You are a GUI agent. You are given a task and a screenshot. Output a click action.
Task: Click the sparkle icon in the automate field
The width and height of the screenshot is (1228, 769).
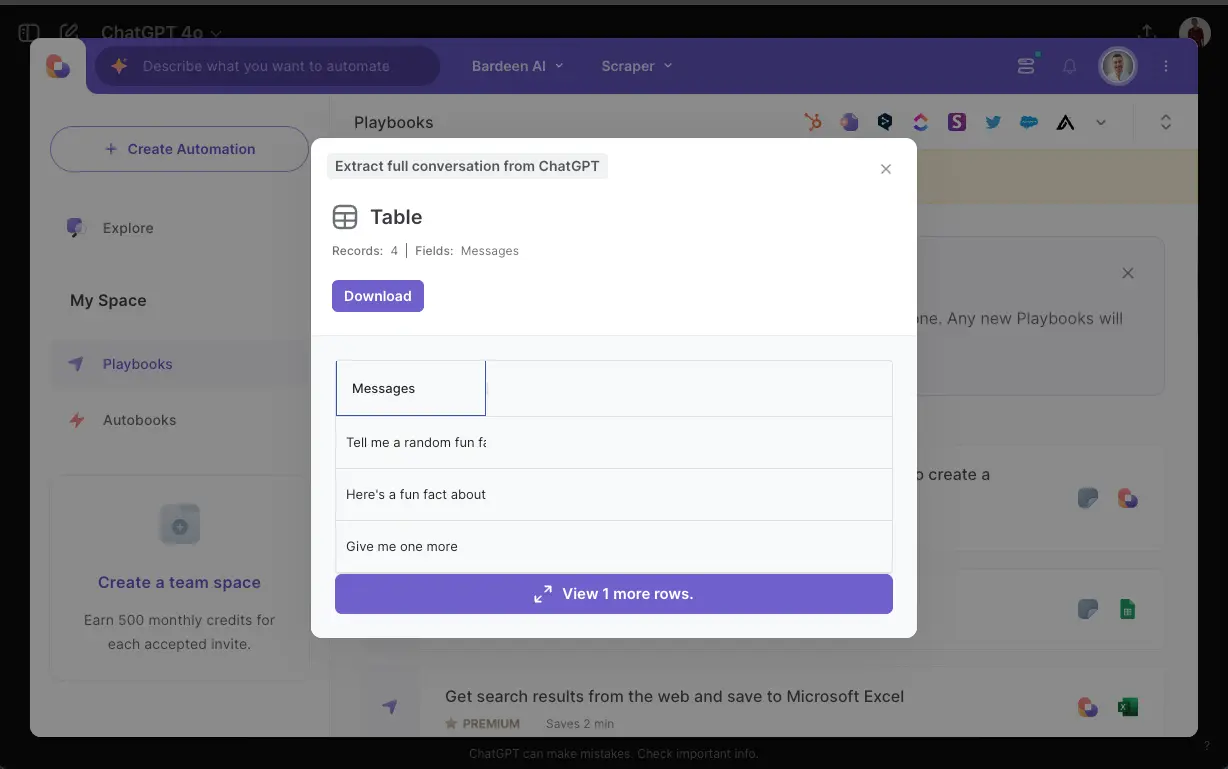119,66
